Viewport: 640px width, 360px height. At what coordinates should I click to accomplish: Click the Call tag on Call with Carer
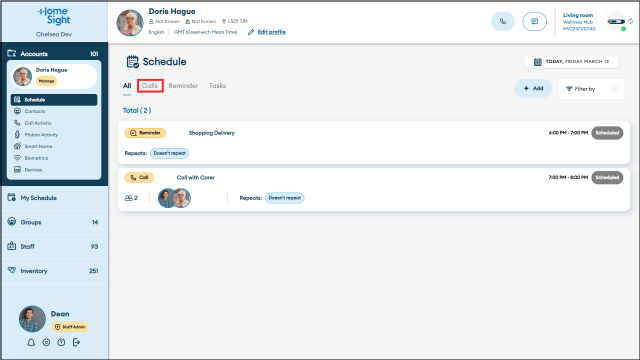coord(139,178)
